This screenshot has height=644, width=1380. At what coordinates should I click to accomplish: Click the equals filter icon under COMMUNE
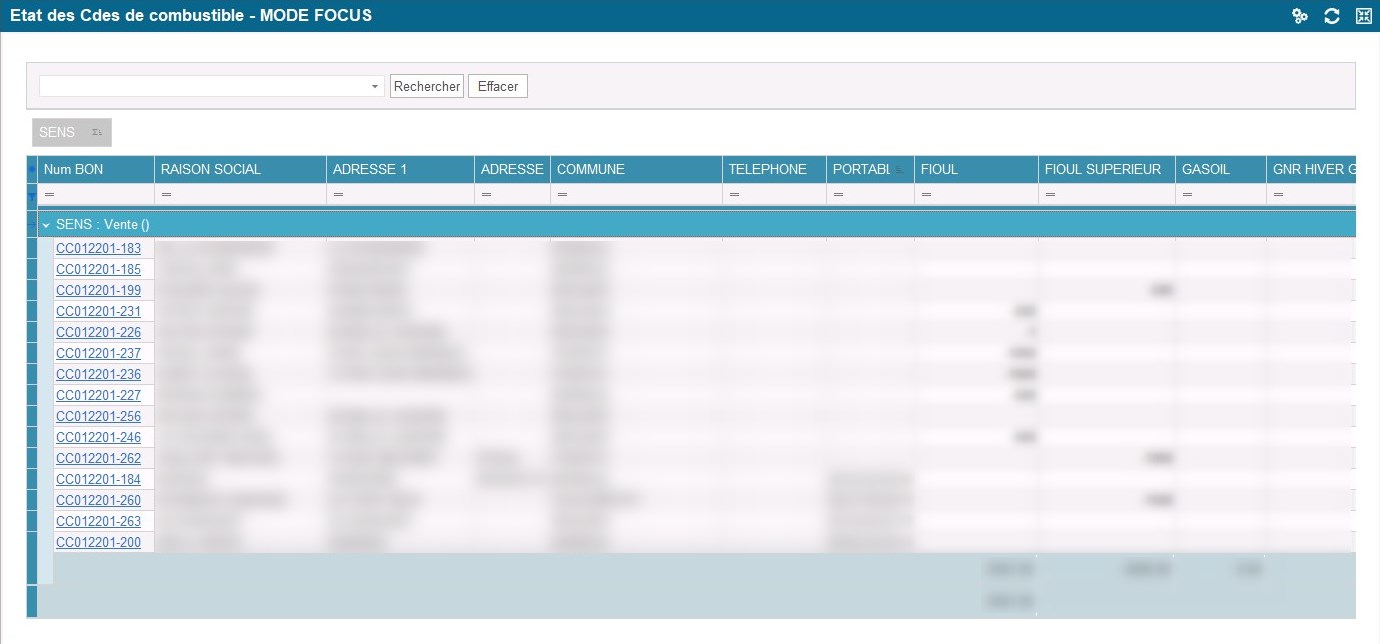pos(563,194)
